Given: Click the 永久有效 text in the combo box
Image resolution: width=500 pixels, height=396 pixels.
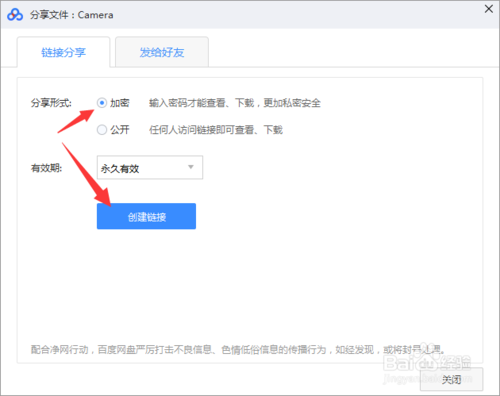Looking at the screenshot, I should pyautogui.click(x=120, y=169).
